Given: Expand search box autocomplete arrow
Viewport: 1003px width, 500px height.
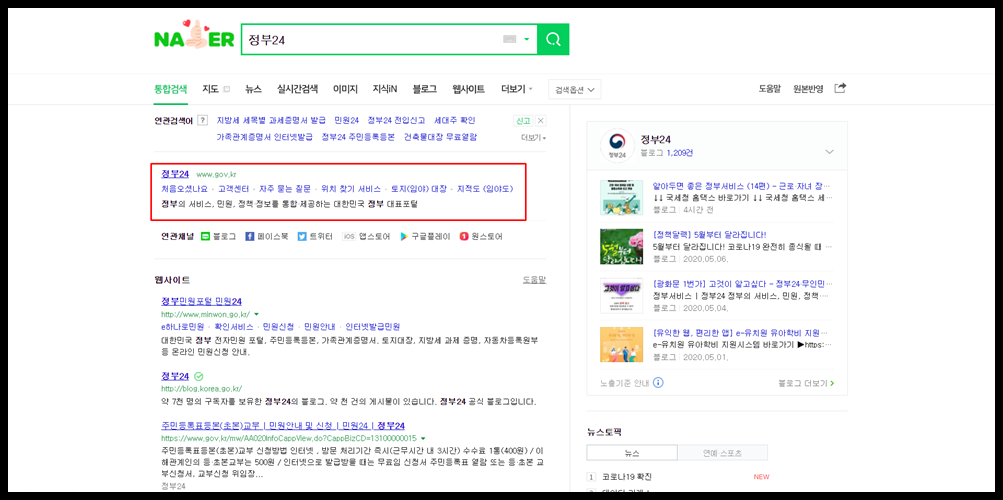Looking at the screenshot, I should click(x=527, y=40).
